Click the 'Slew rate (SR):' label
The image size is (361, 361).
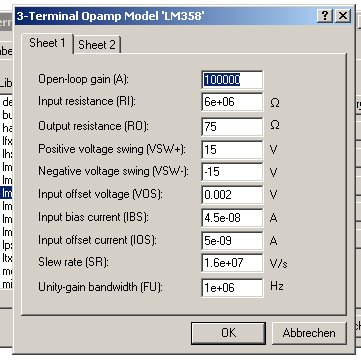[x=73, y=262]
